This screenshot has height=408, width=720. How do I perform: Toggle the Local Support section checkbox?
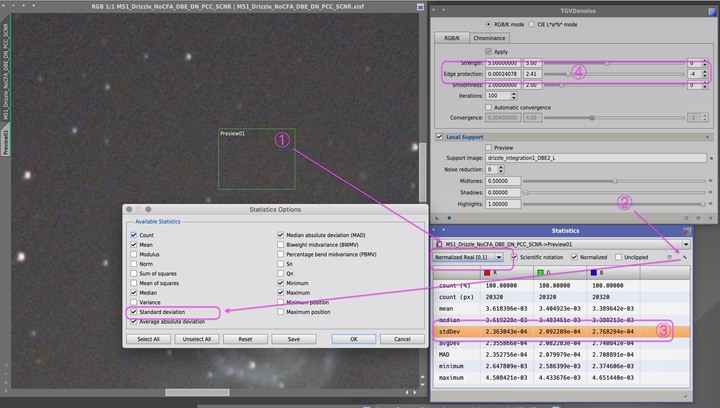point(439,137)
